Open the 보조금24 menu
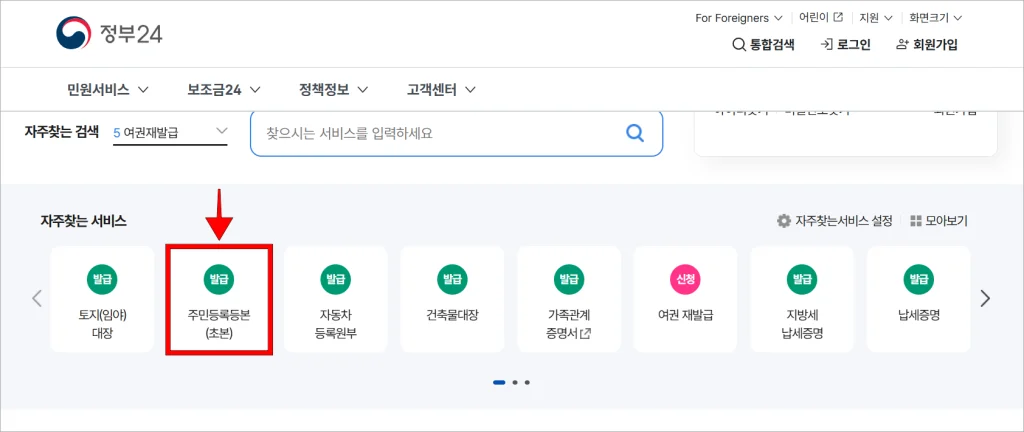Image resolution: width=1024 pixels, height=432 pixels. (x=223, y=89)
